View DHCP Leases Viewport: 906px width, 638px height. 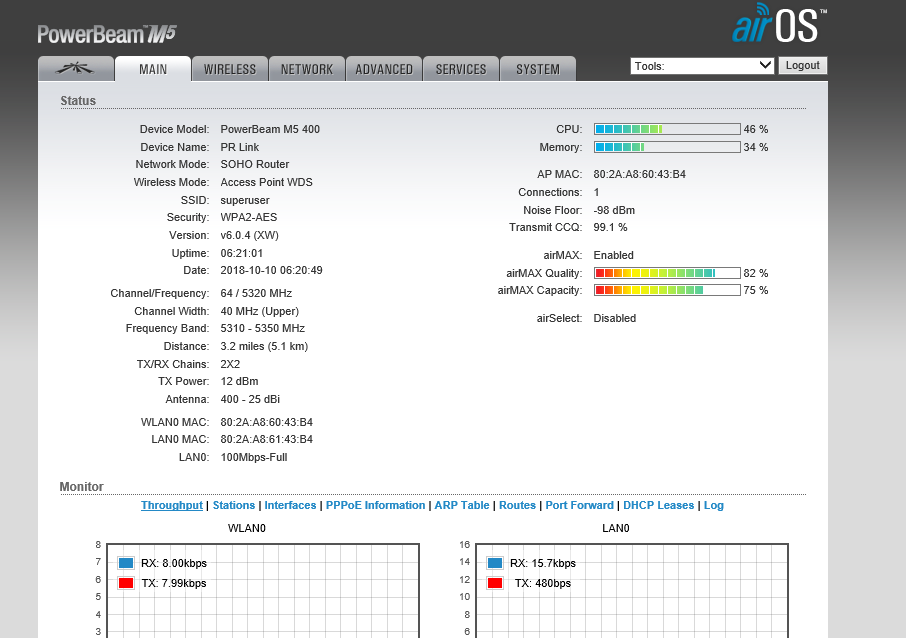pyautogui.click(x=658, y=506)
